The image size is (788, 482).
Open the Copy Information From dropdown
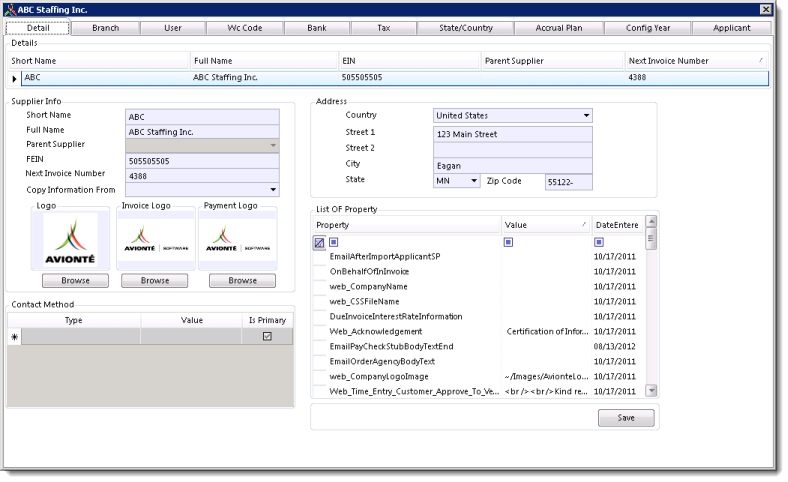[x=272, y=189]
